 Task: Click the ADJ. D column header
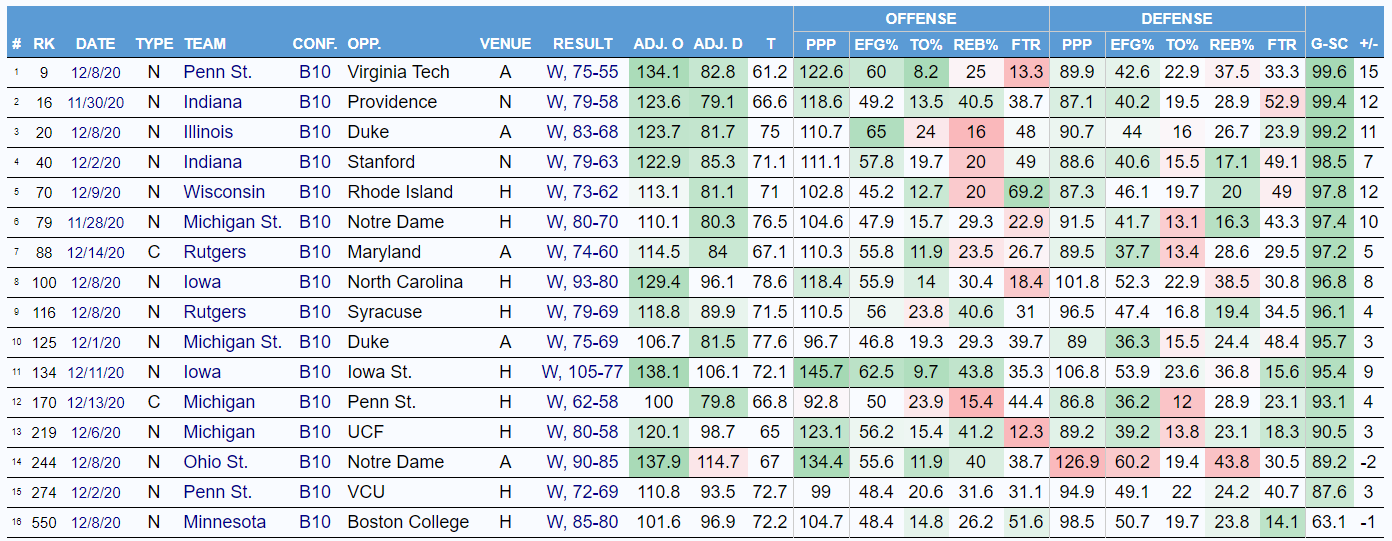718,44
